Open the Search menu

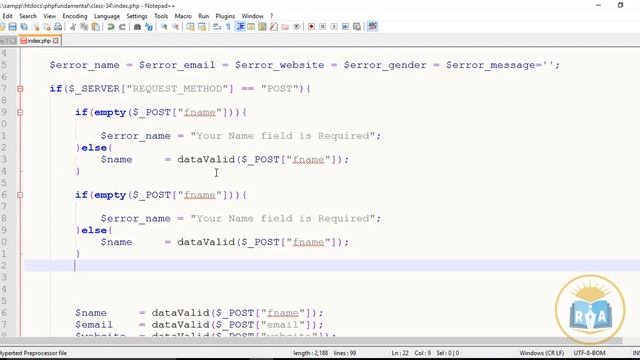tap(28, 16)
